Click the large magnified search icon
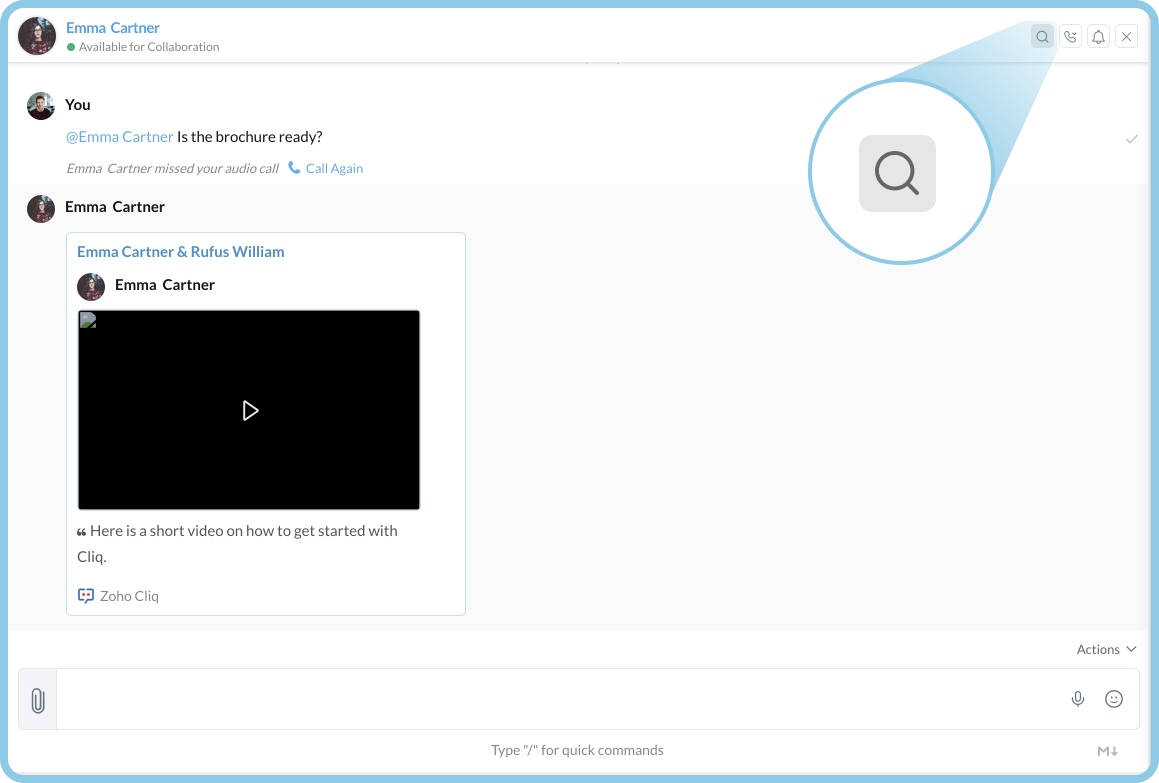 (x=897, y=174)
